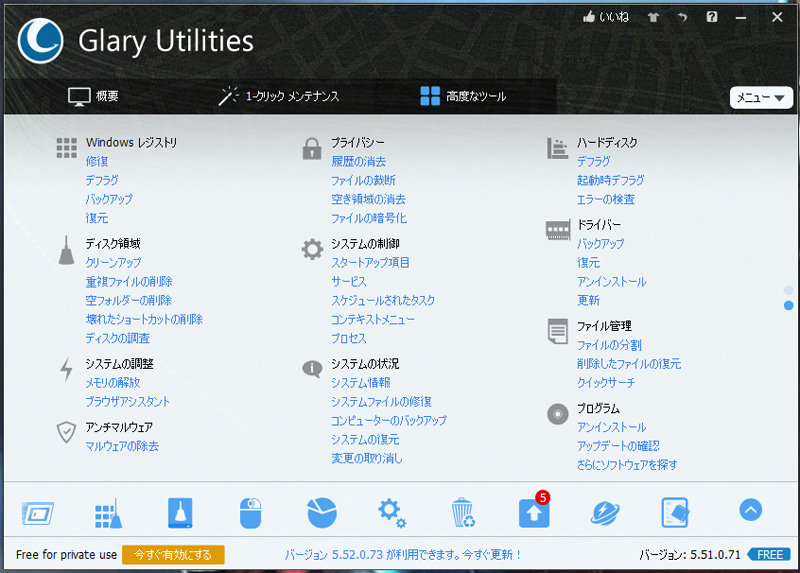
Task: Open the first bottom toolbar screen icon
Action: (x=38, y=513)
